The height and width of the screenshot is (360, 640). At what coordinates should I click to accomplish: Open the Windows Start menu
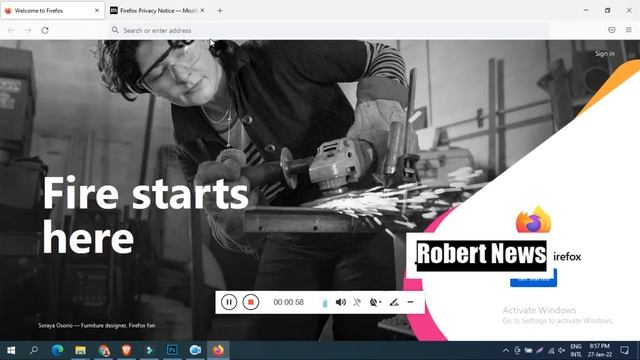(11, 350)
